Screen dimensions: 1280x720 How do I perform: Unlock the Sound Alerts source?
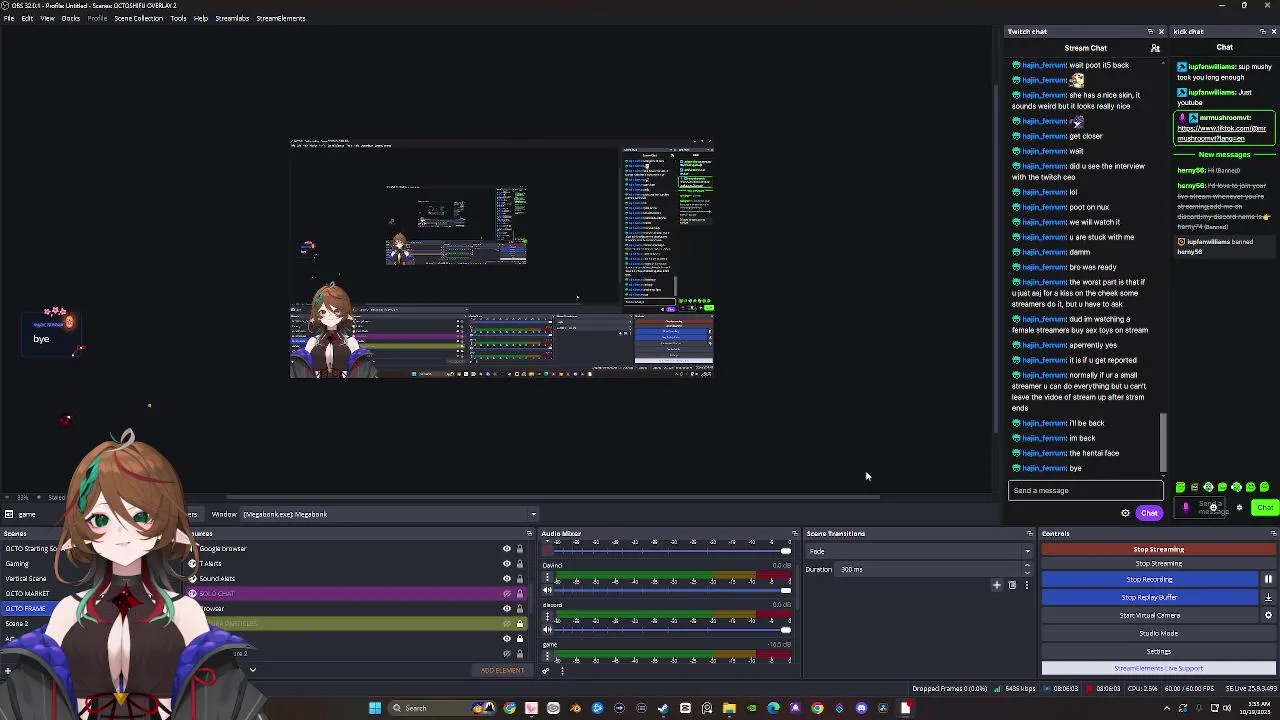click(519, 579)
